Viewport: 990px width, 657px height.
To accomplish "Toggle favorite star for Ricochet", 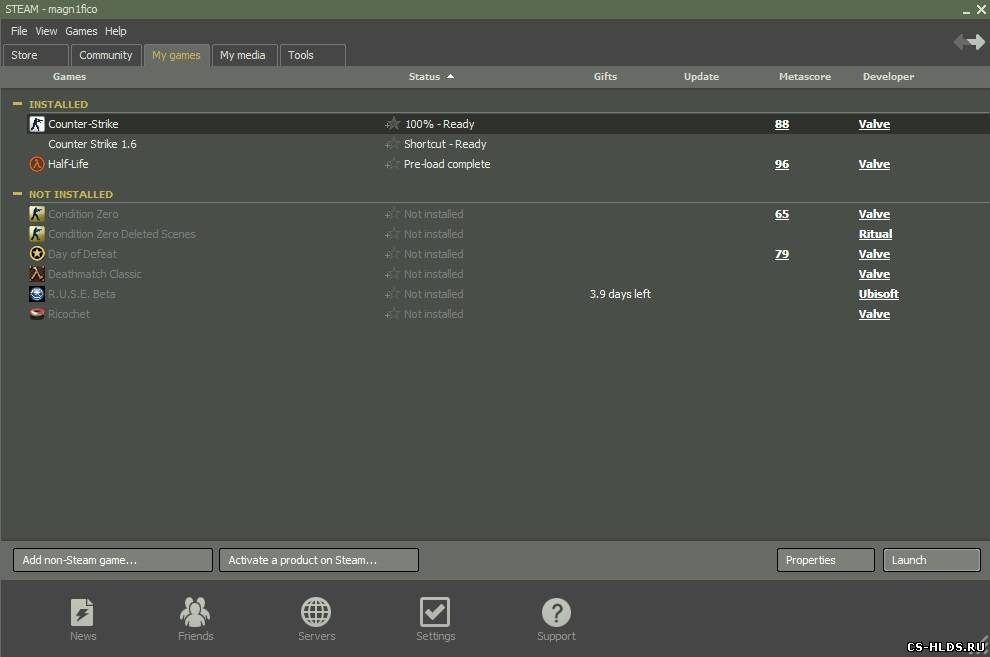I will 393,314.
